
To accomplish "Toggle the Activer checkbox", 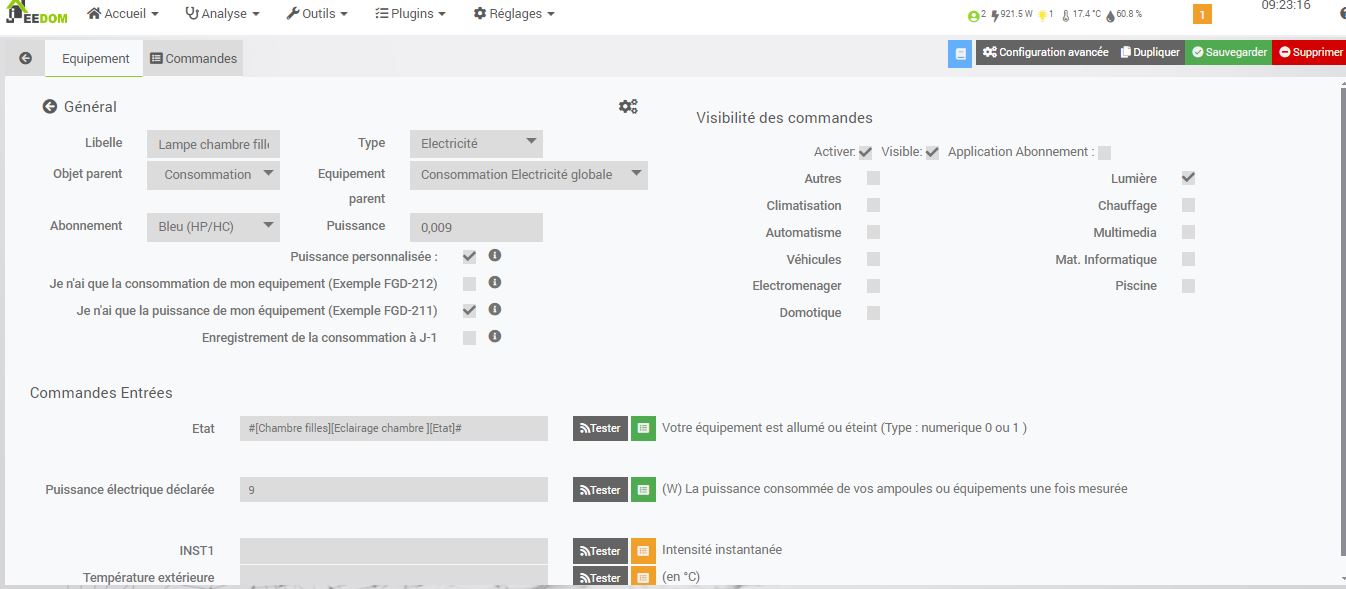I will coord(865,153).
